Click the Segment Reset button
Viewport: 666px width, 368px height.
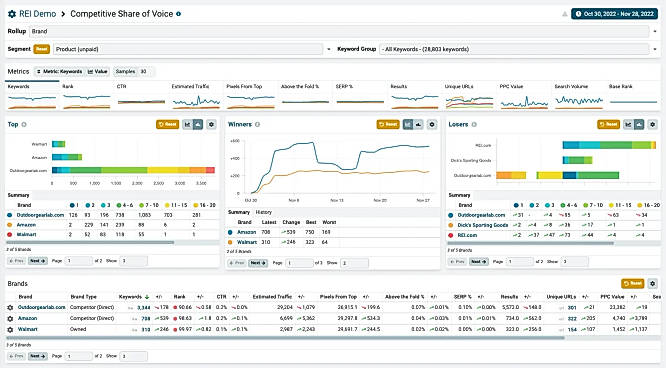pyautogui.click(x=42, y=49)
